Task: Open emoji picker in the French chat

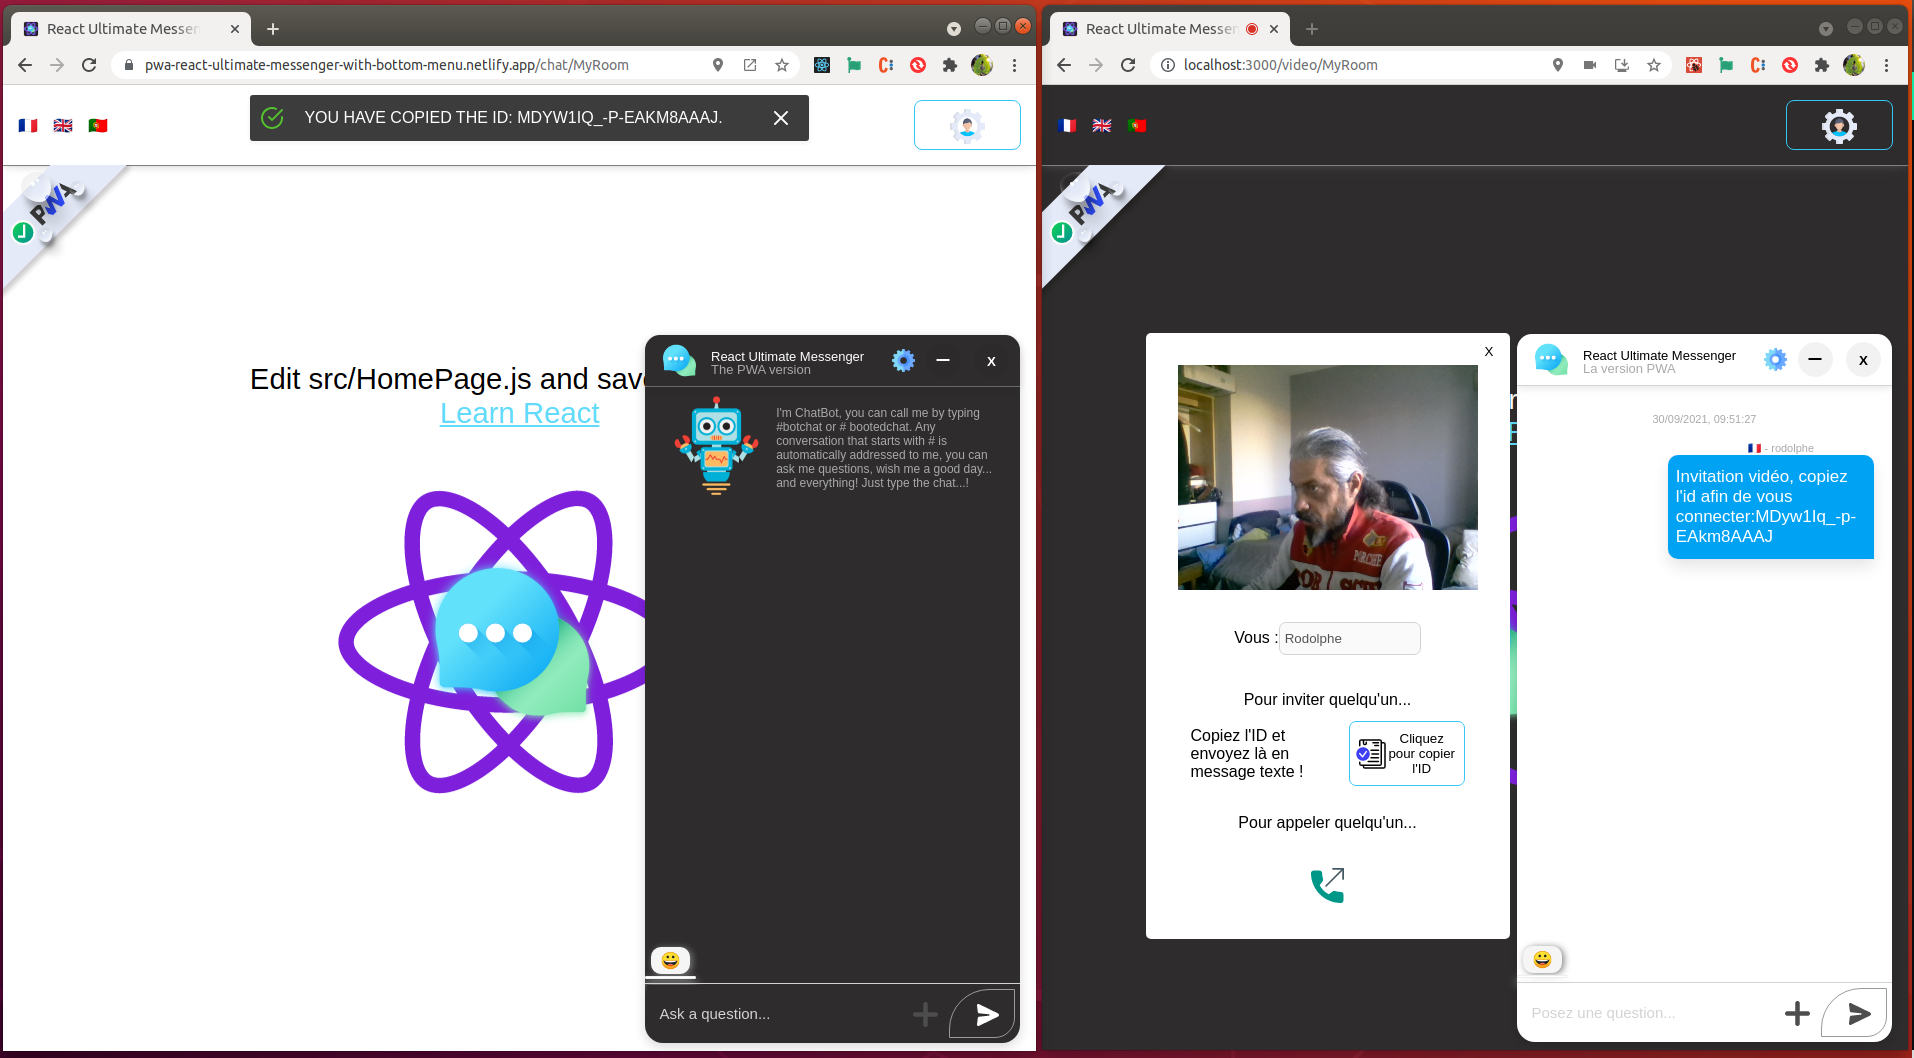Action: (x=1542, y=960)
